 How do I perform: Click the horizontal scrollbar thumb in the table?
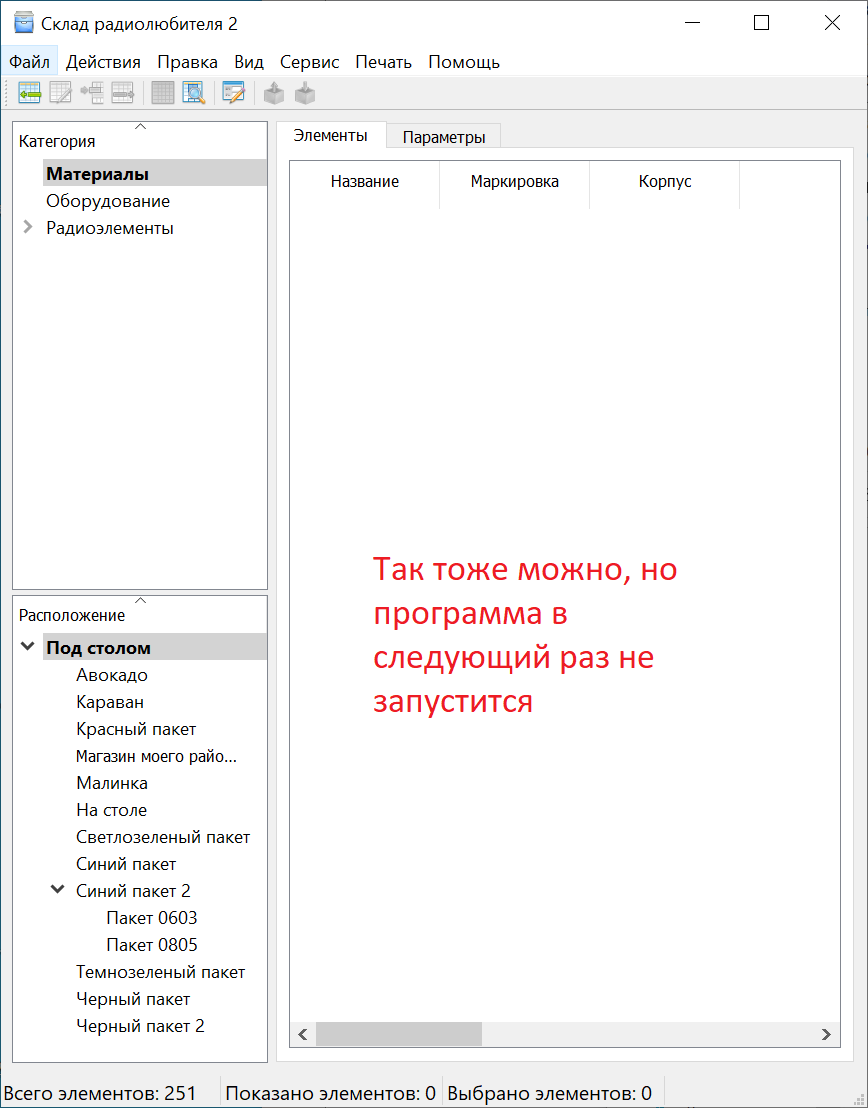point(398,1034)
